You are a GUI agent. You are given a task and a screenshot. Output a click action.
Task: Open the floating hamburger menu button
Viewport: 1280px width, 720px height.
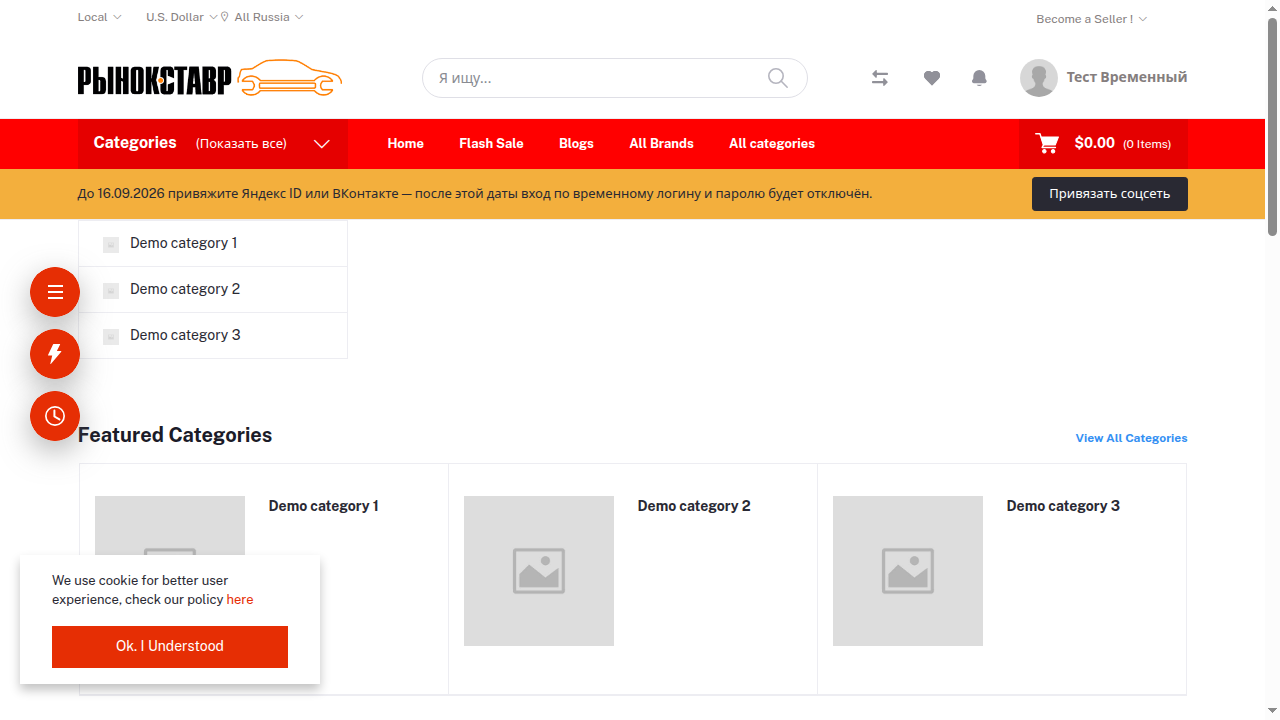tap(55, 292)
